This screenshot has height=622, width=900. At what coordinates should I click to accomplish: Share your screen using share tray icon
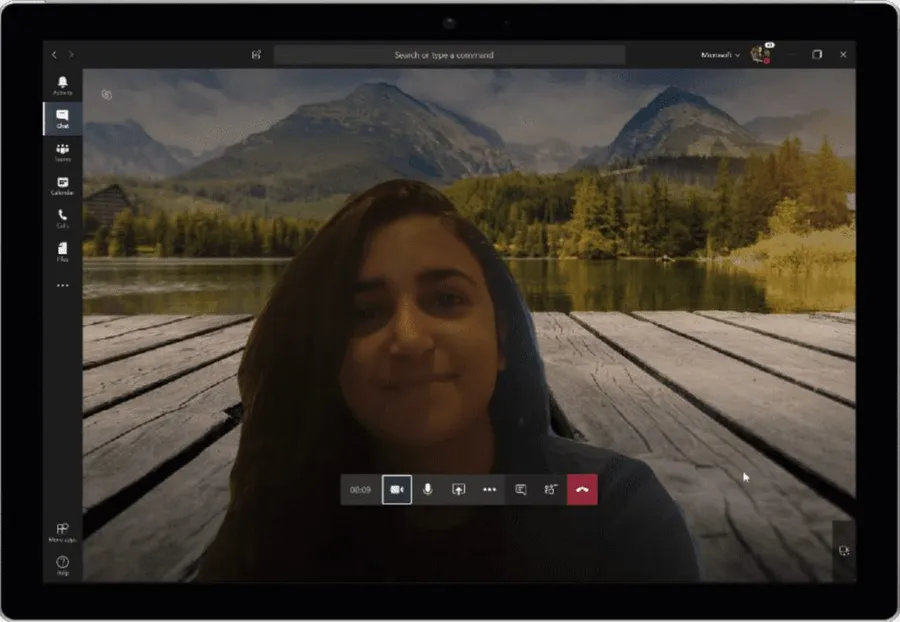458,490
